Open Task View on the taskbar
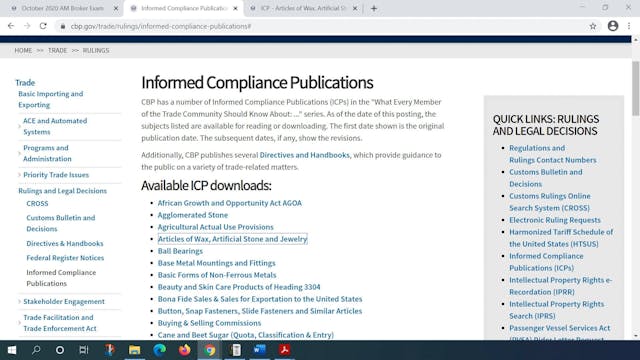The image size is (640, 360). point(84,350)
